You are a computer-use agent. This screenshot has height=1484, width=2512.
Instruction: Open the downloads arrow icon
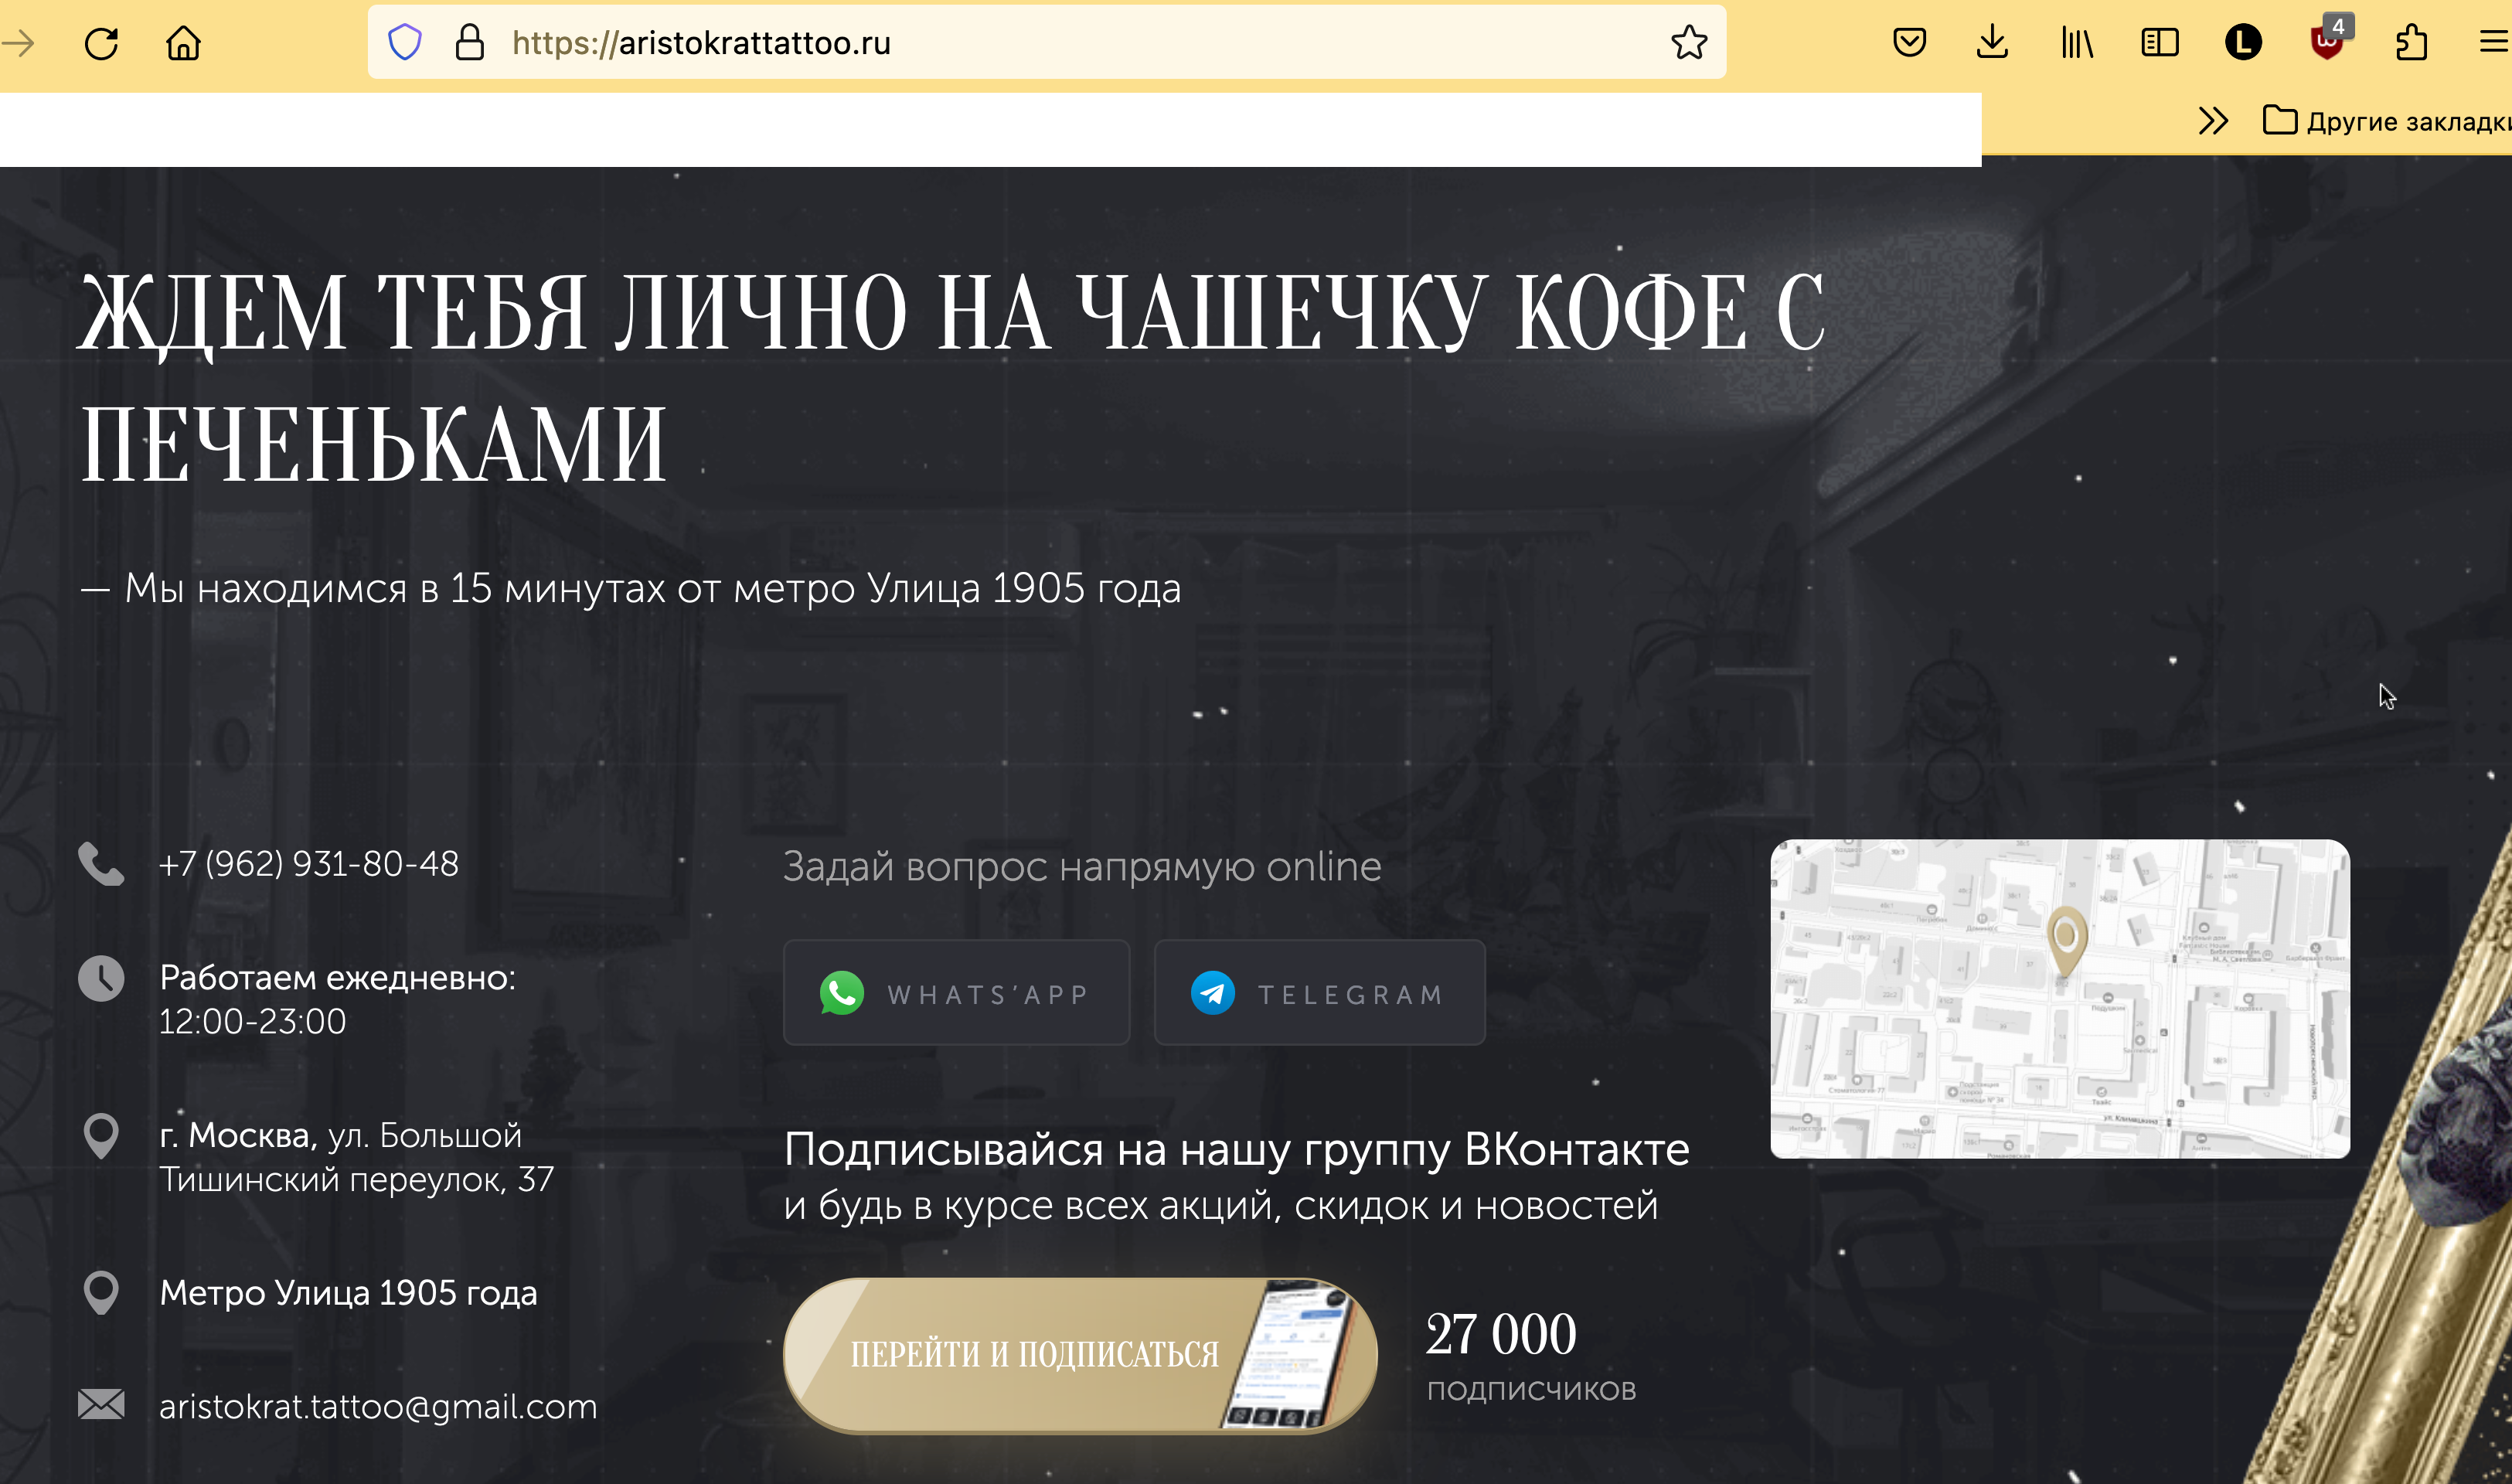tap(1992, 43)
